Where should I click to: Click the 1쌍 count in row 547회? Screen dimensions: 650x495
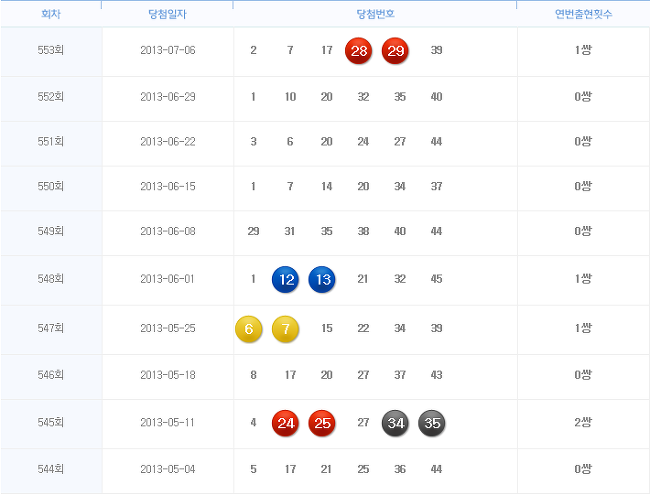coord(583,328)
